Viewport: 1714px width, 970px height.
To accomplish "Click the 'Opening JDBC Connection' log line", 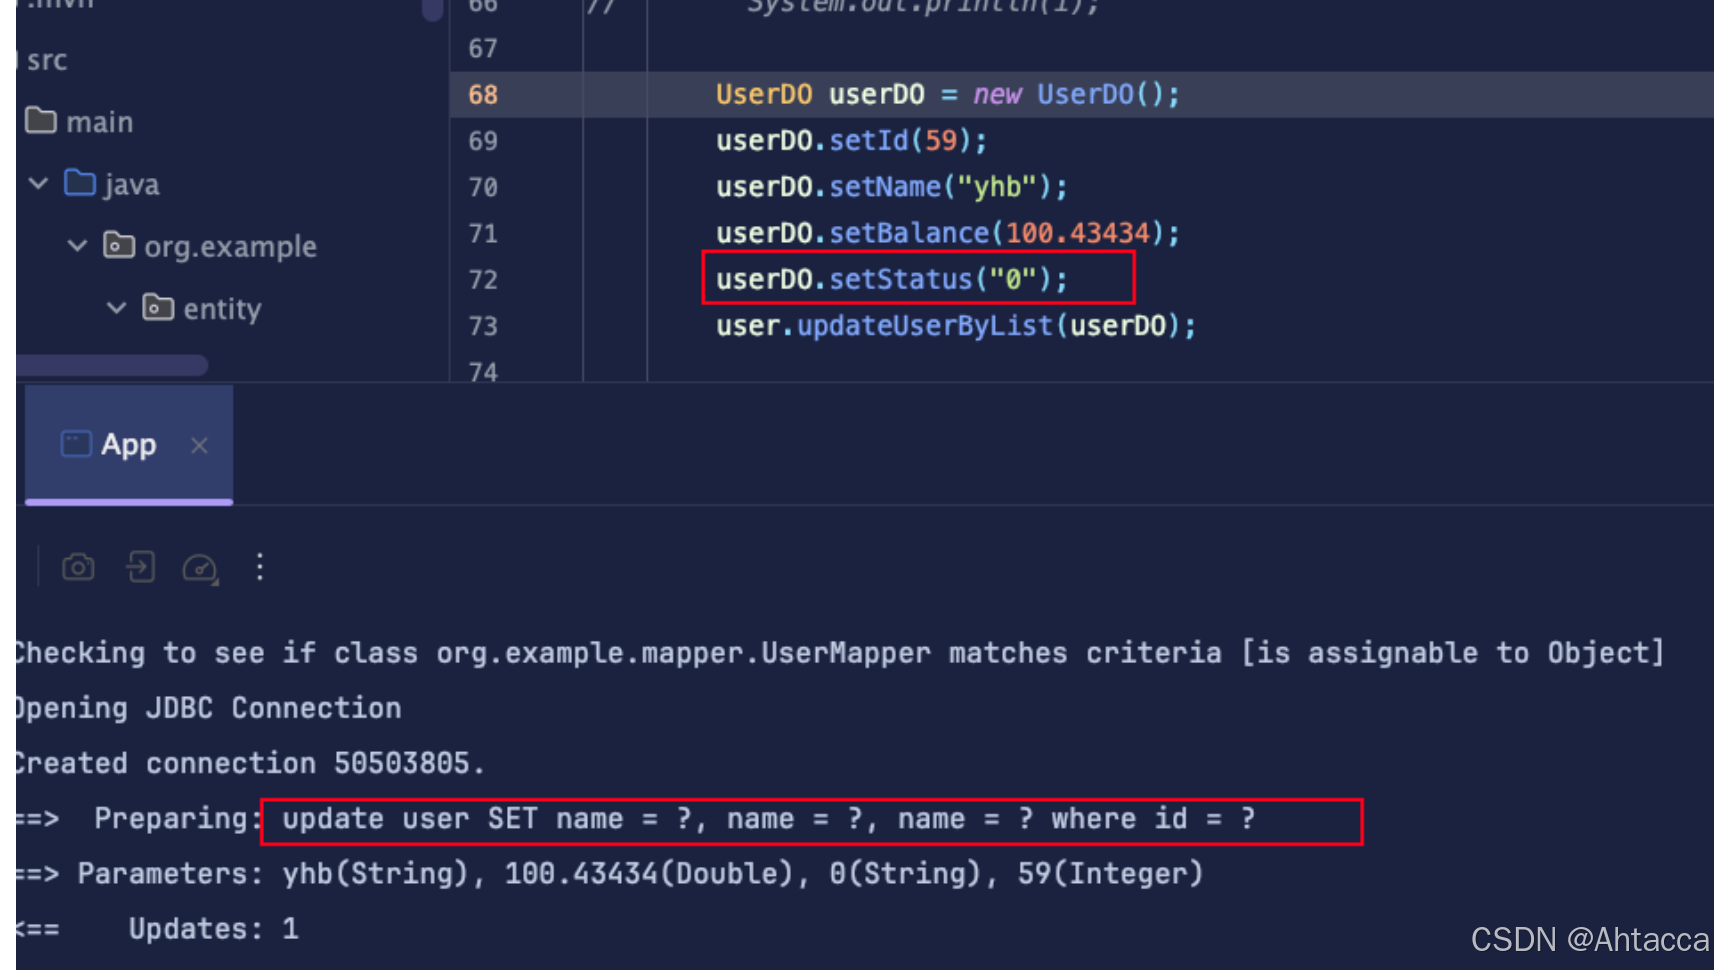I will (x=208, y=708).
